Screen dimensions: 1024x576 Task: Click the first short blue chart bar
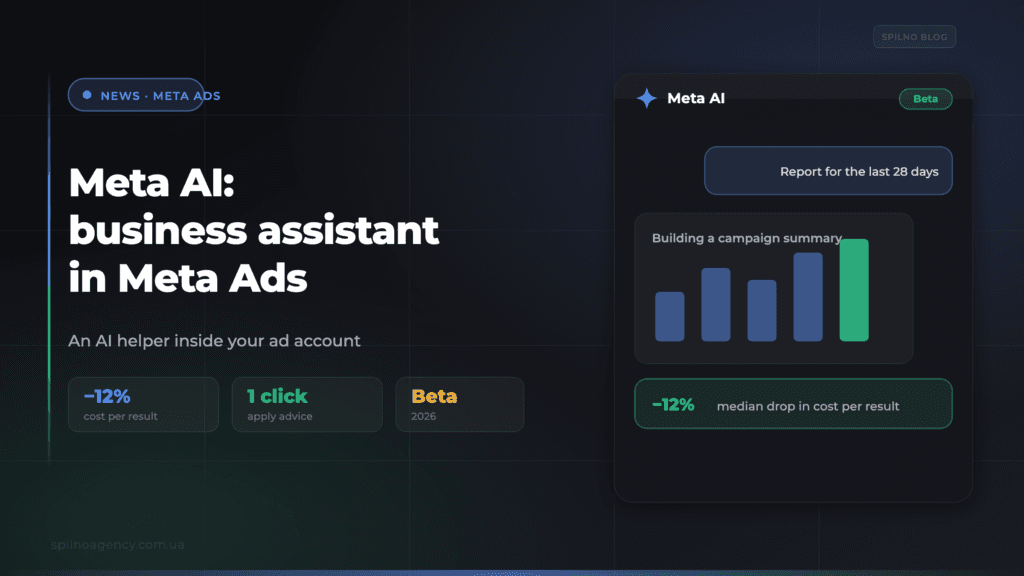[x=670, y=316]
